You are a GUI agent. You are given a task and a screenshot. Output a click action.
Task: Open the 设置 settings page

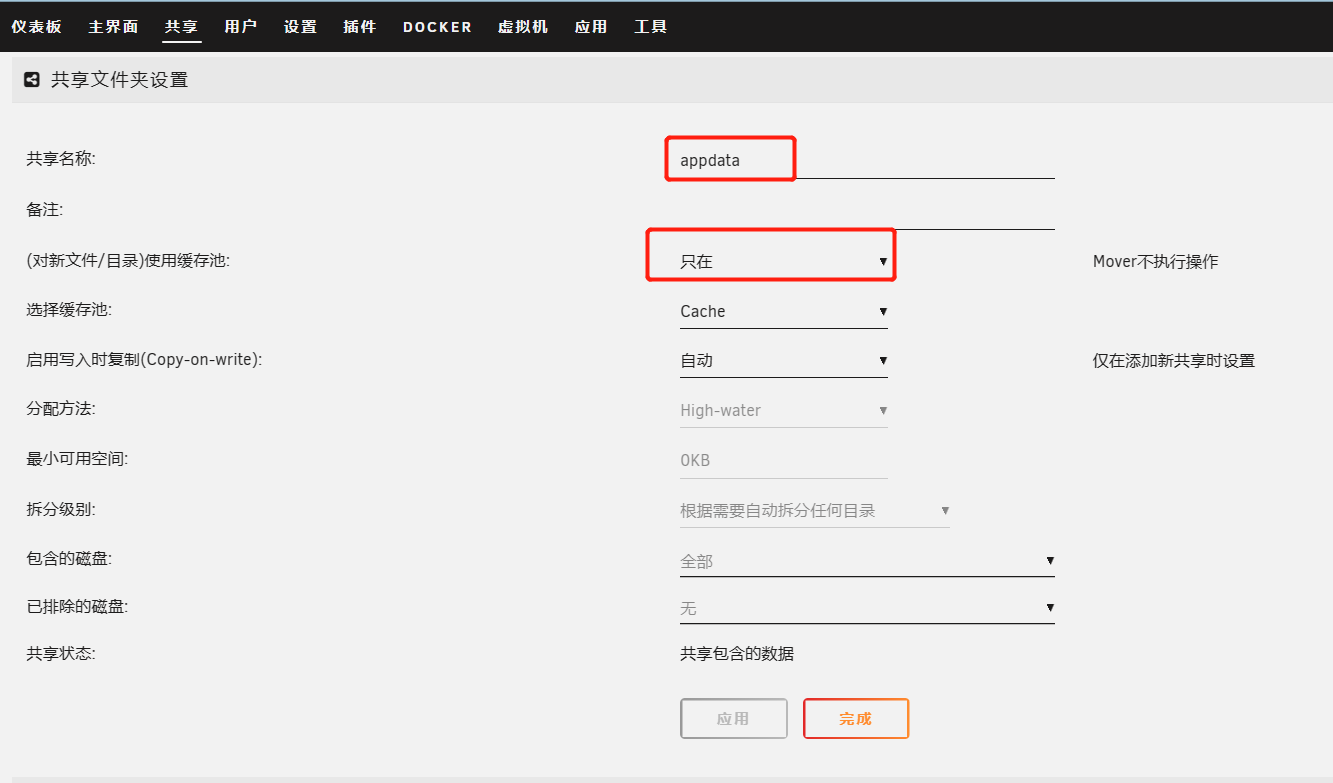300,27
